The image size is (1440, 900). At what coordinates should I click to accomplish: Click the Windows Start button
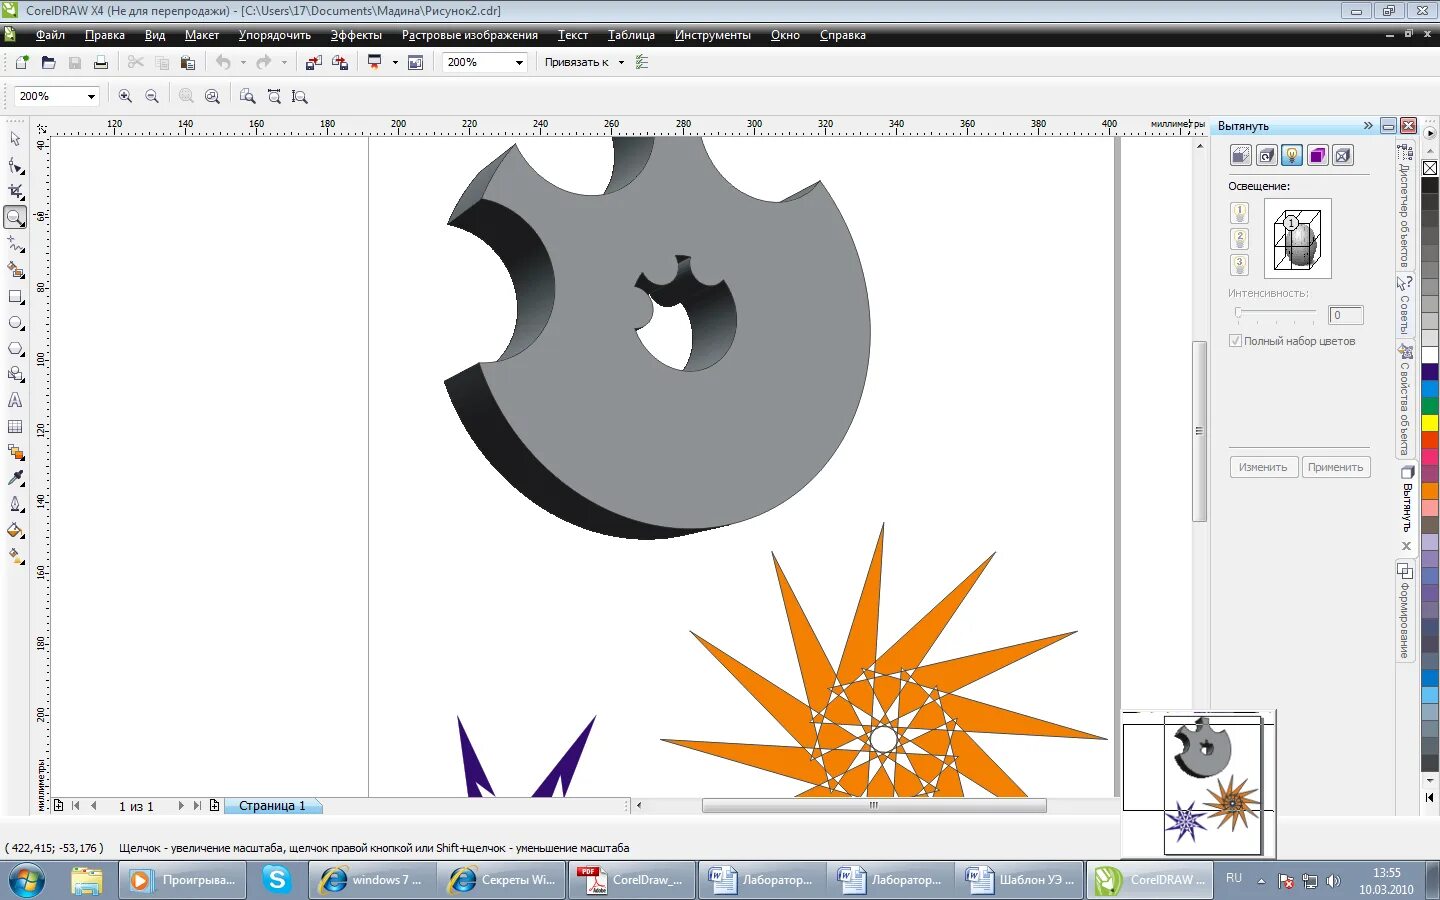[x=27, y=881]
